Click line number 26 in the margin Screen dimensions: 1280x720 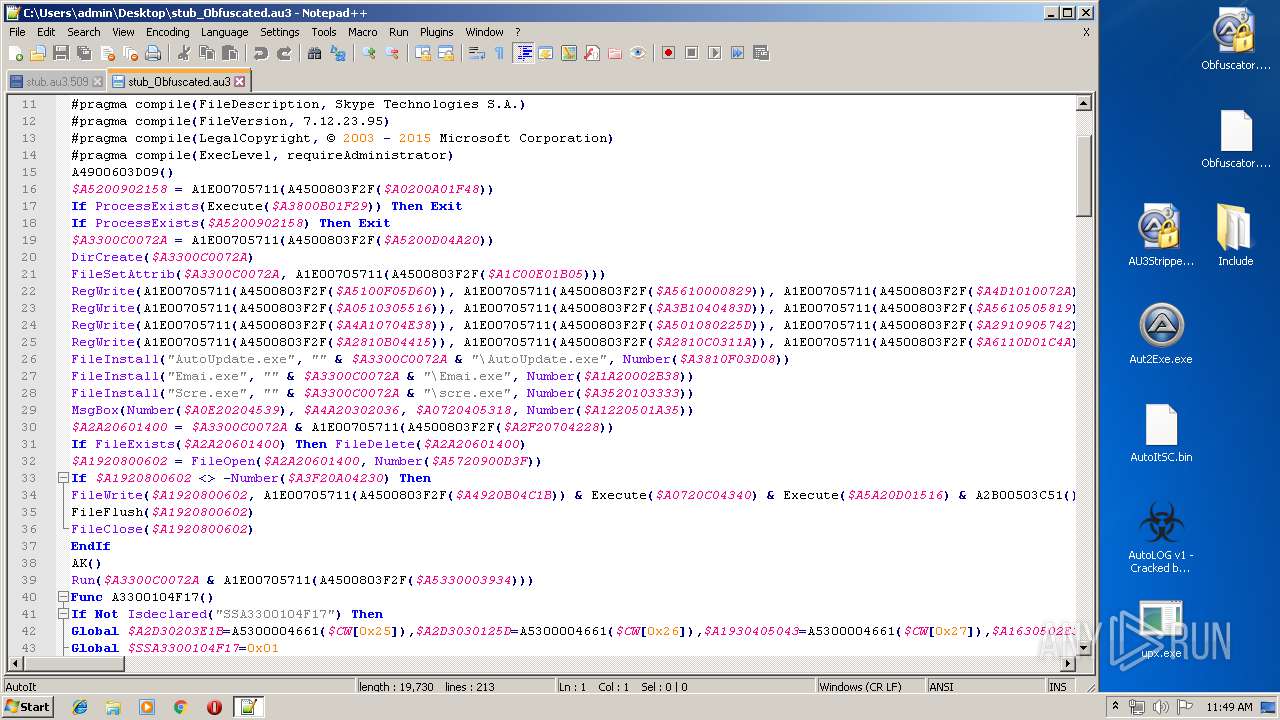[29, 359]
